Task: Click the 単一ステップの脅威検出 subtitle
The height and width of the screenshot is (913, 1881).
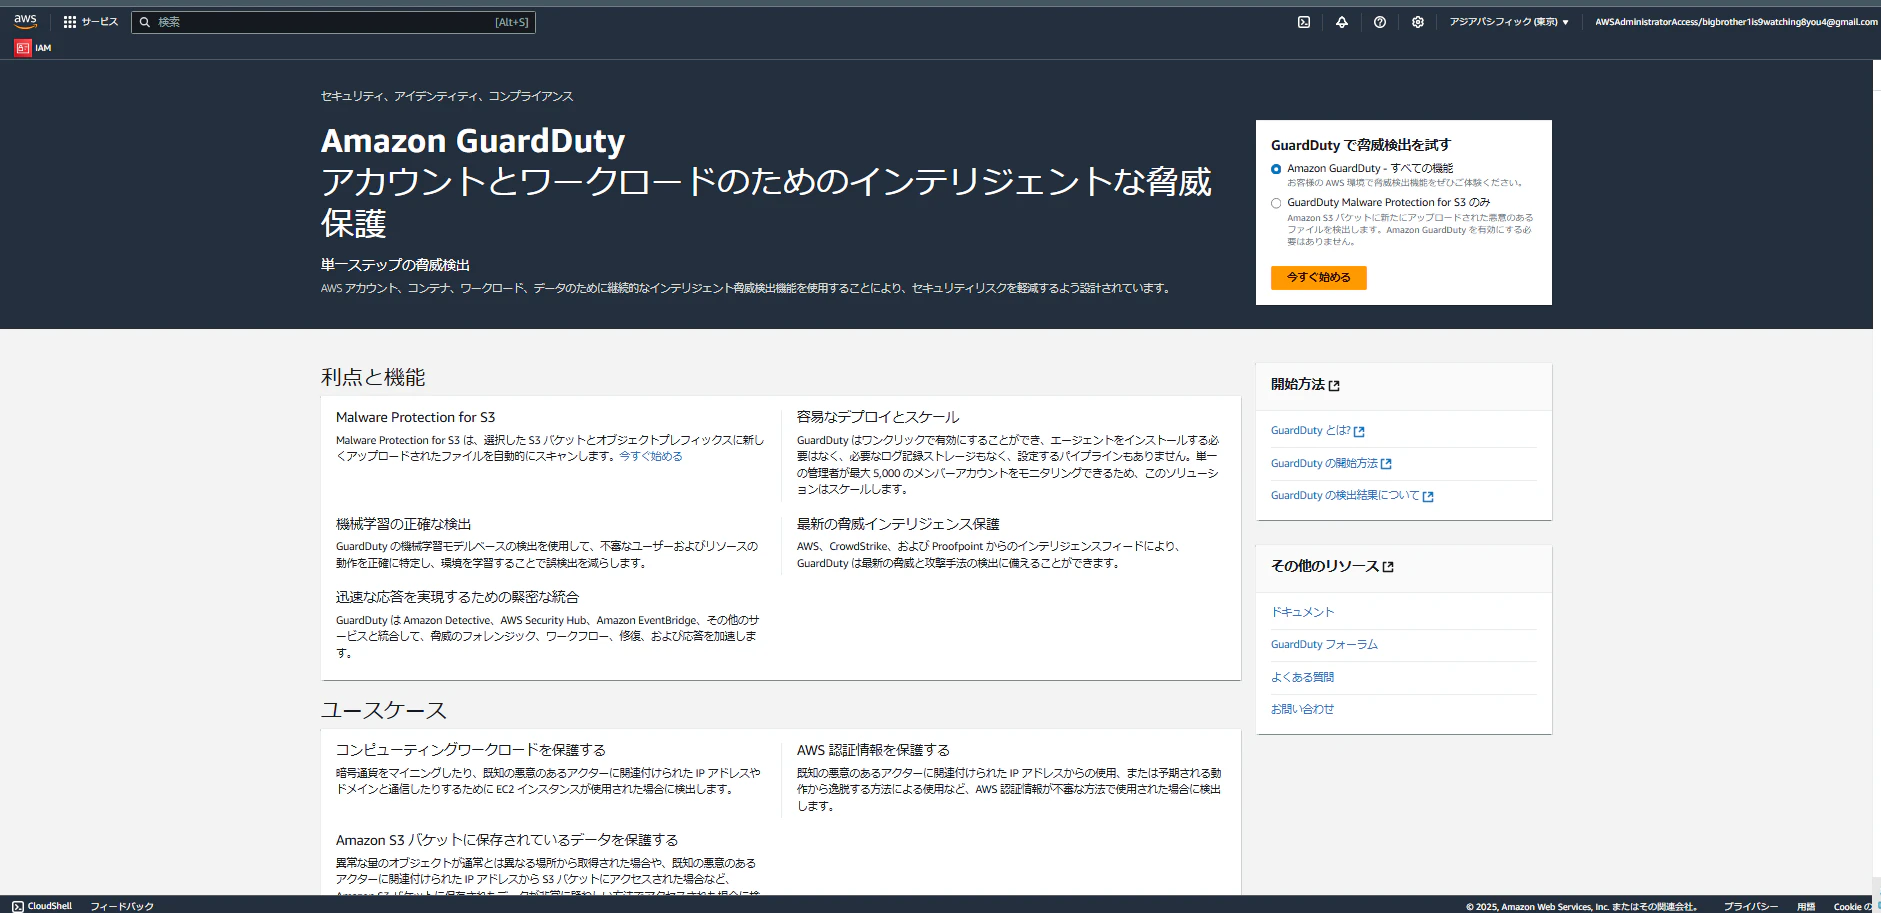Action: tap(395, 265)
